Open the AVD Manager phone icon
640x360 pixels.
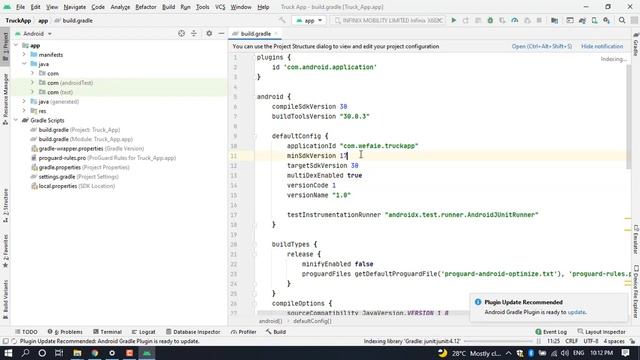[x=595, y=20]
